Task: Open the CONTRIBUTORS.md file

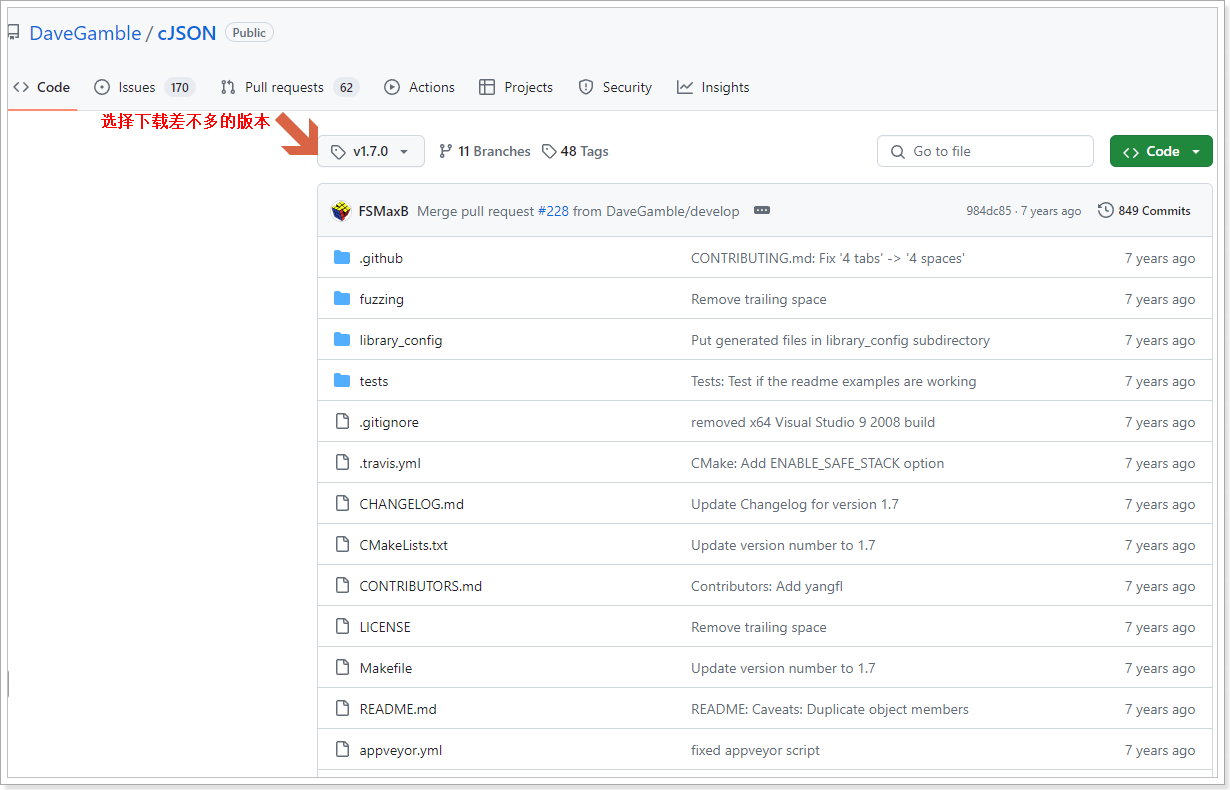Action: coord(421,586)
